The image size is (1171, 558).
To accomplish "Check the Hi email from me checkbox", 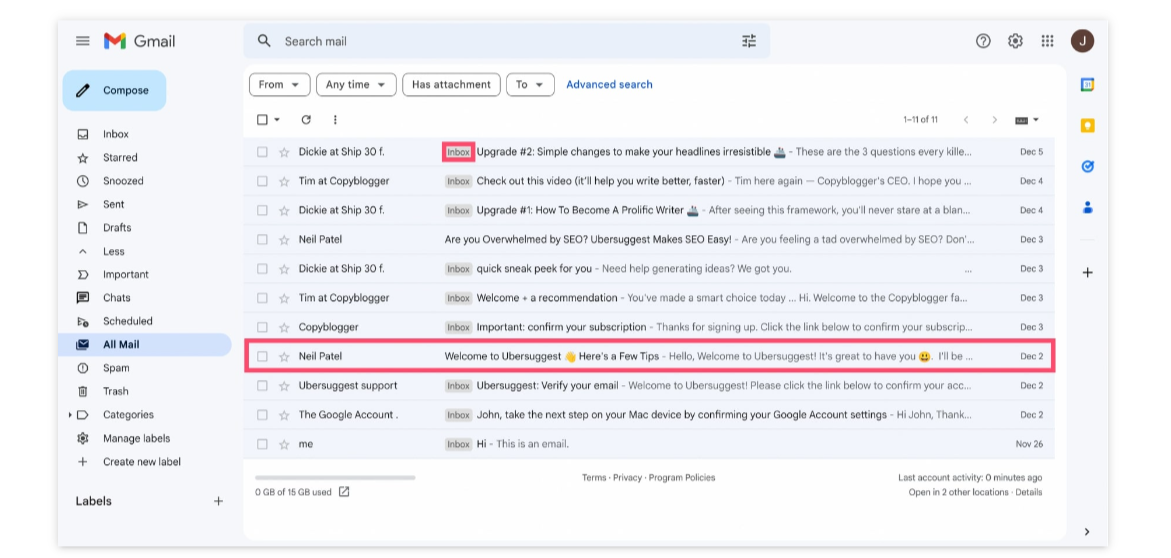I will (x=262, y=444).
